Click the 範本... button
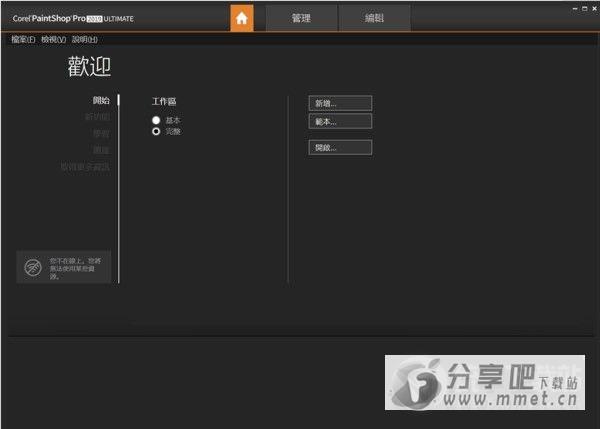 pyautogui.click(x=340, y=122)
